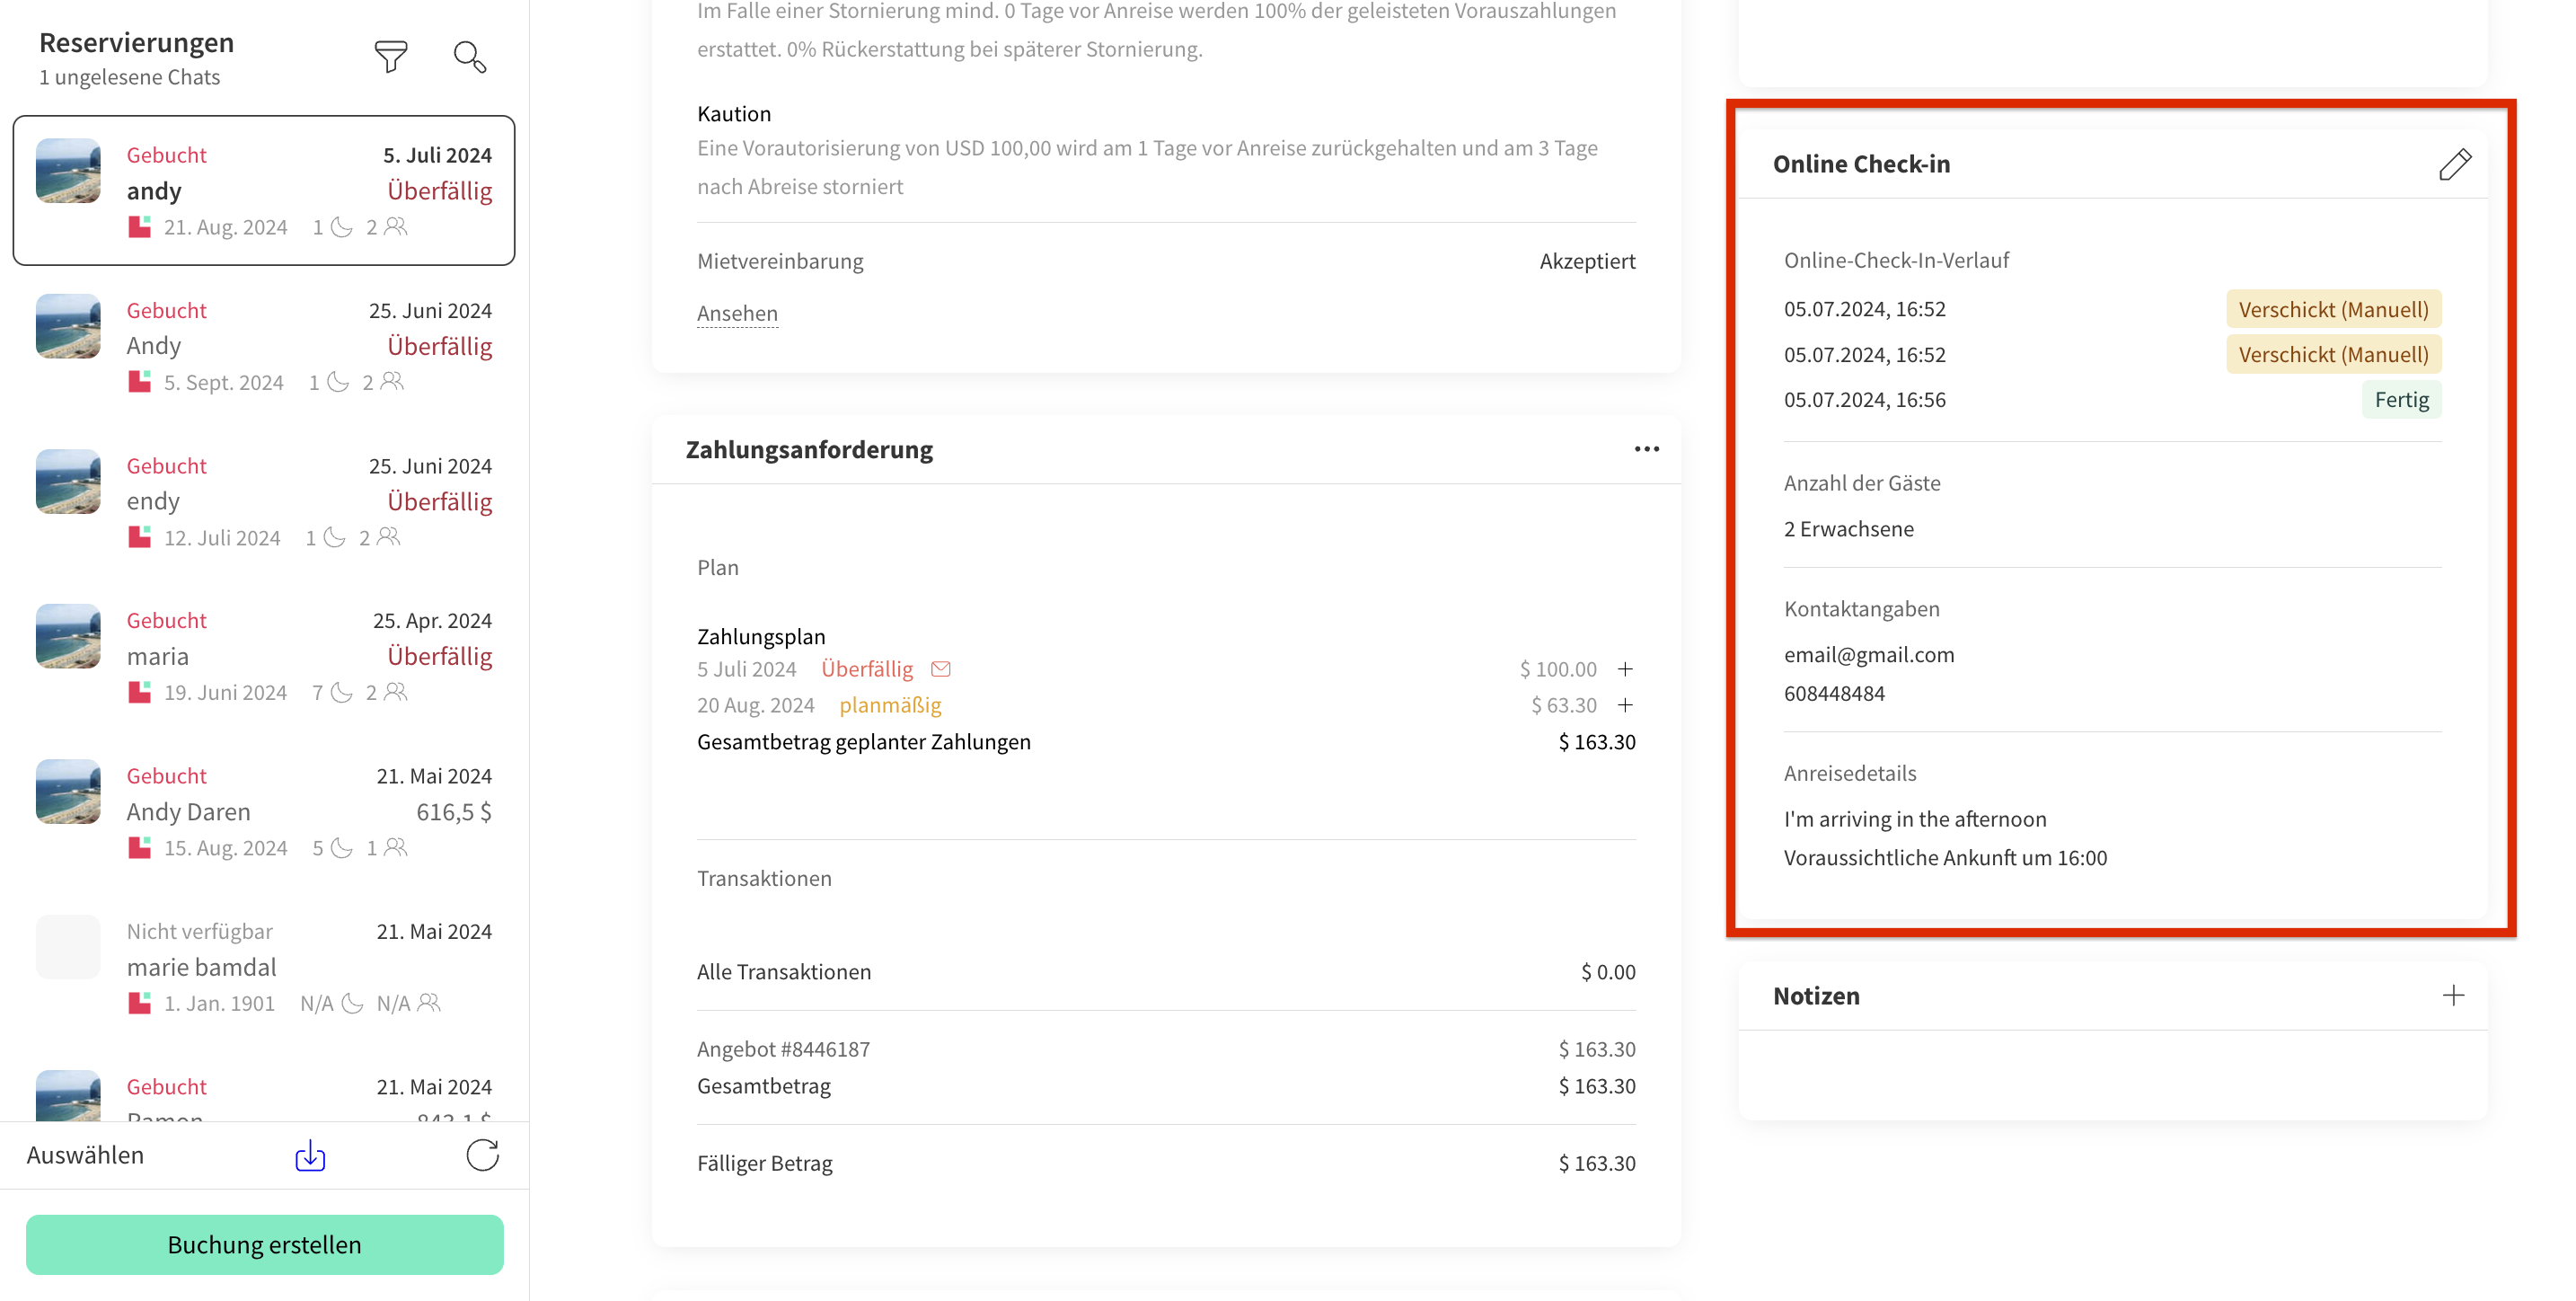Click the Fertig check-in status badge

[2400, 400]
